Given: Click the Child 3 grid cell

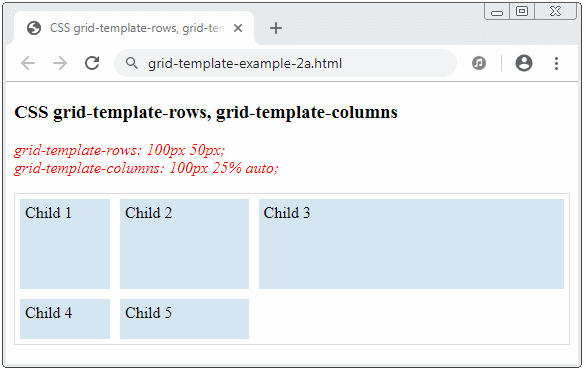Looking at the screenshot, I should tap(411, 244).
